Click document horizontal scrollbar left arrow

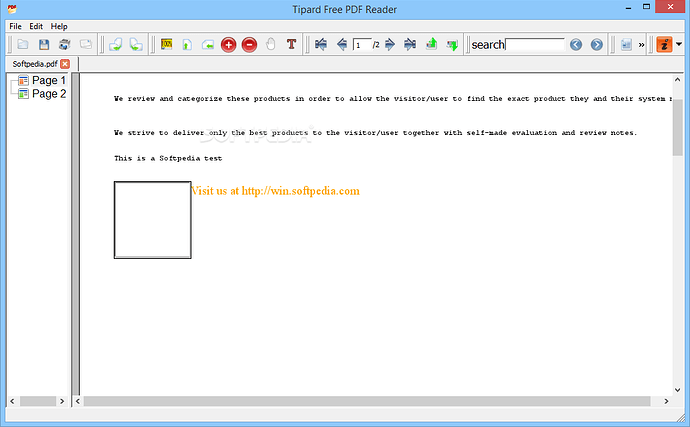(x=78, y=401)
